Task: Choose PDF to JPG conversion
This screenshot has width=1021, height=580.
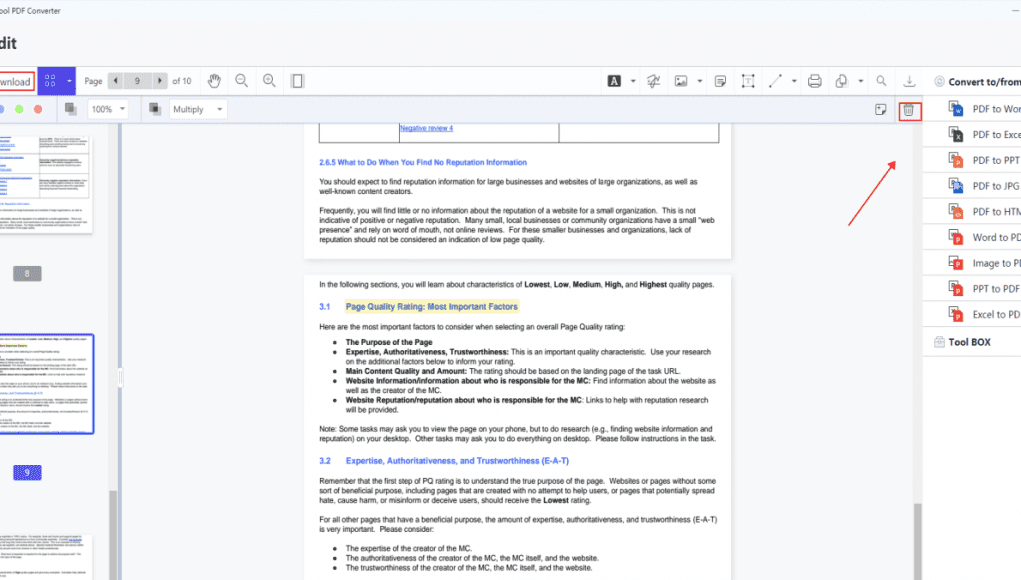Action: [x=985, y=186]
